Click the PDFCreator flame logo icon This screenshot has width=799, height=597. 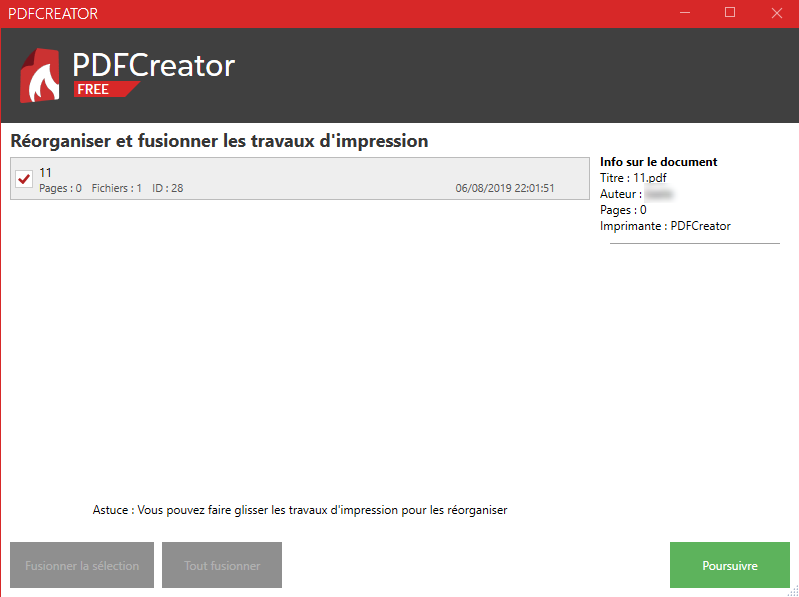coord(40,75)
